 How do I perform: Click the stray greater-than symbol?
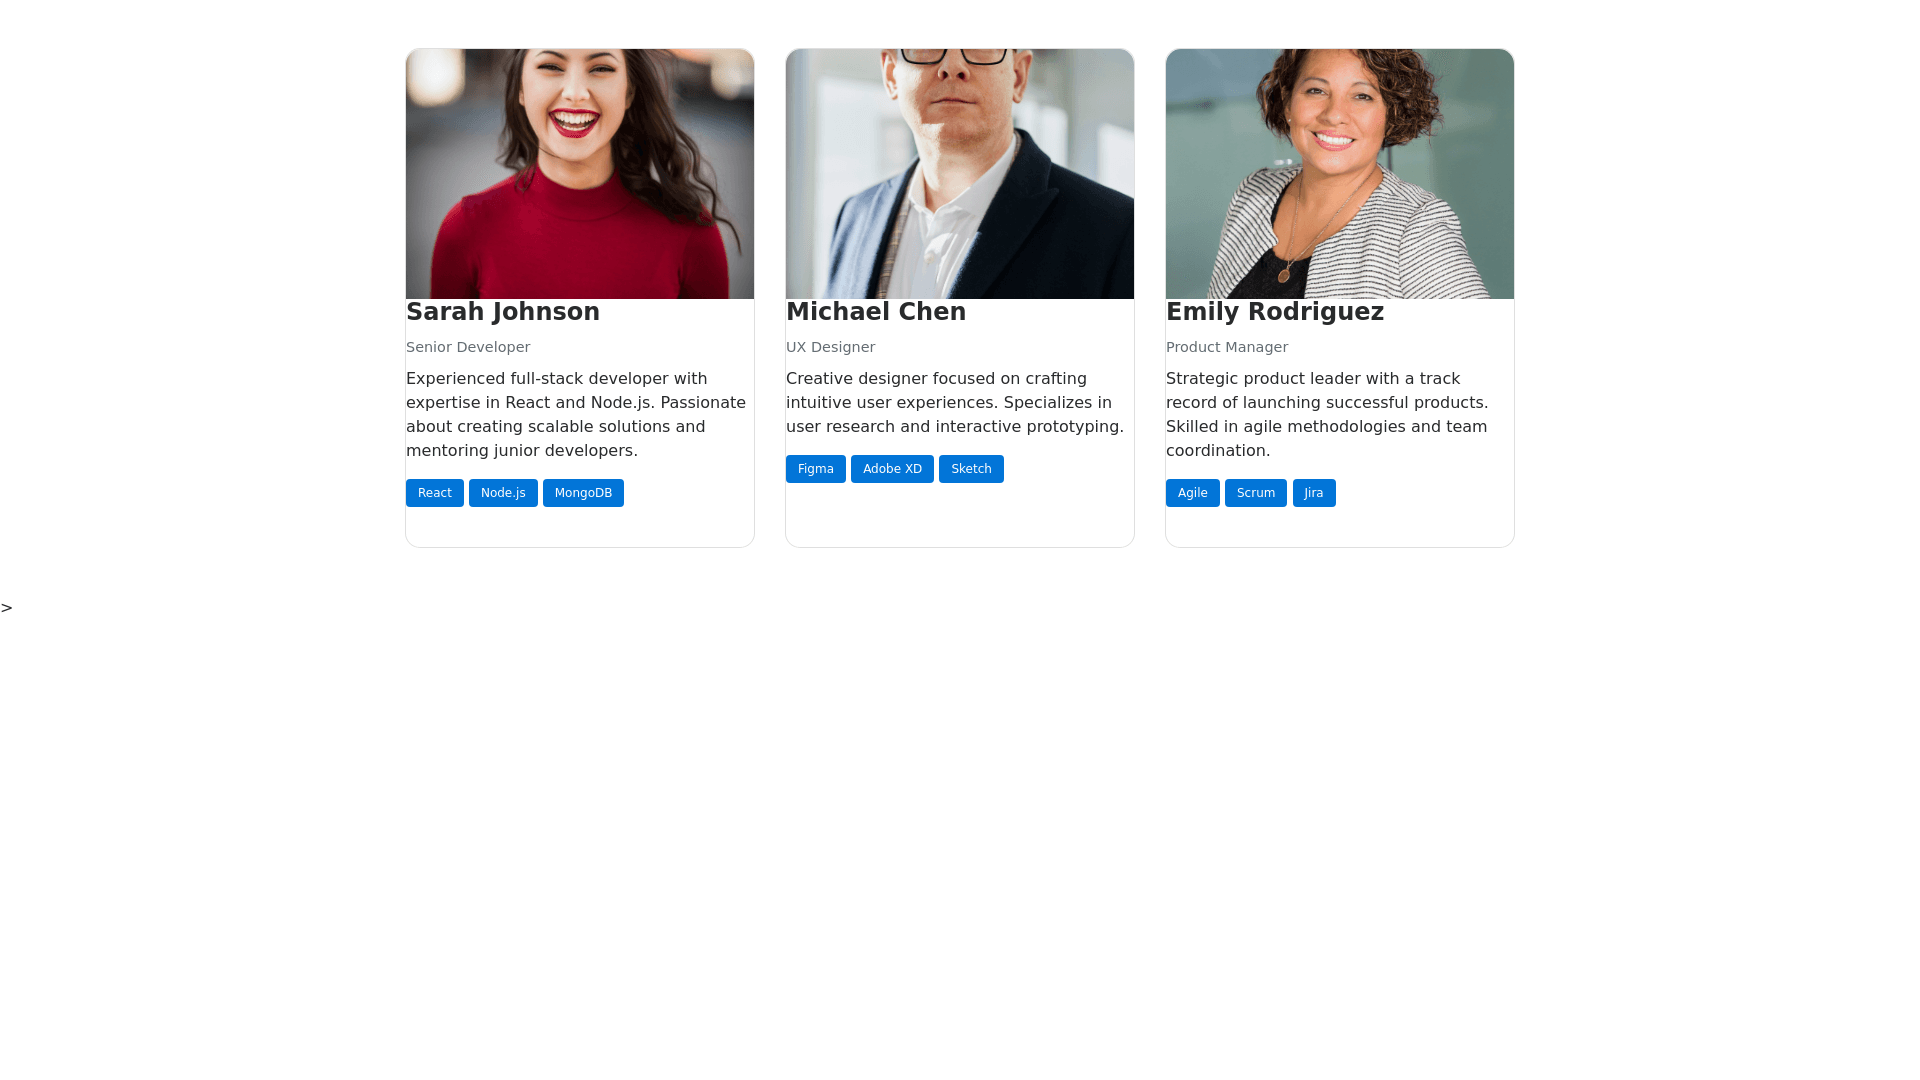coord(7,608)
